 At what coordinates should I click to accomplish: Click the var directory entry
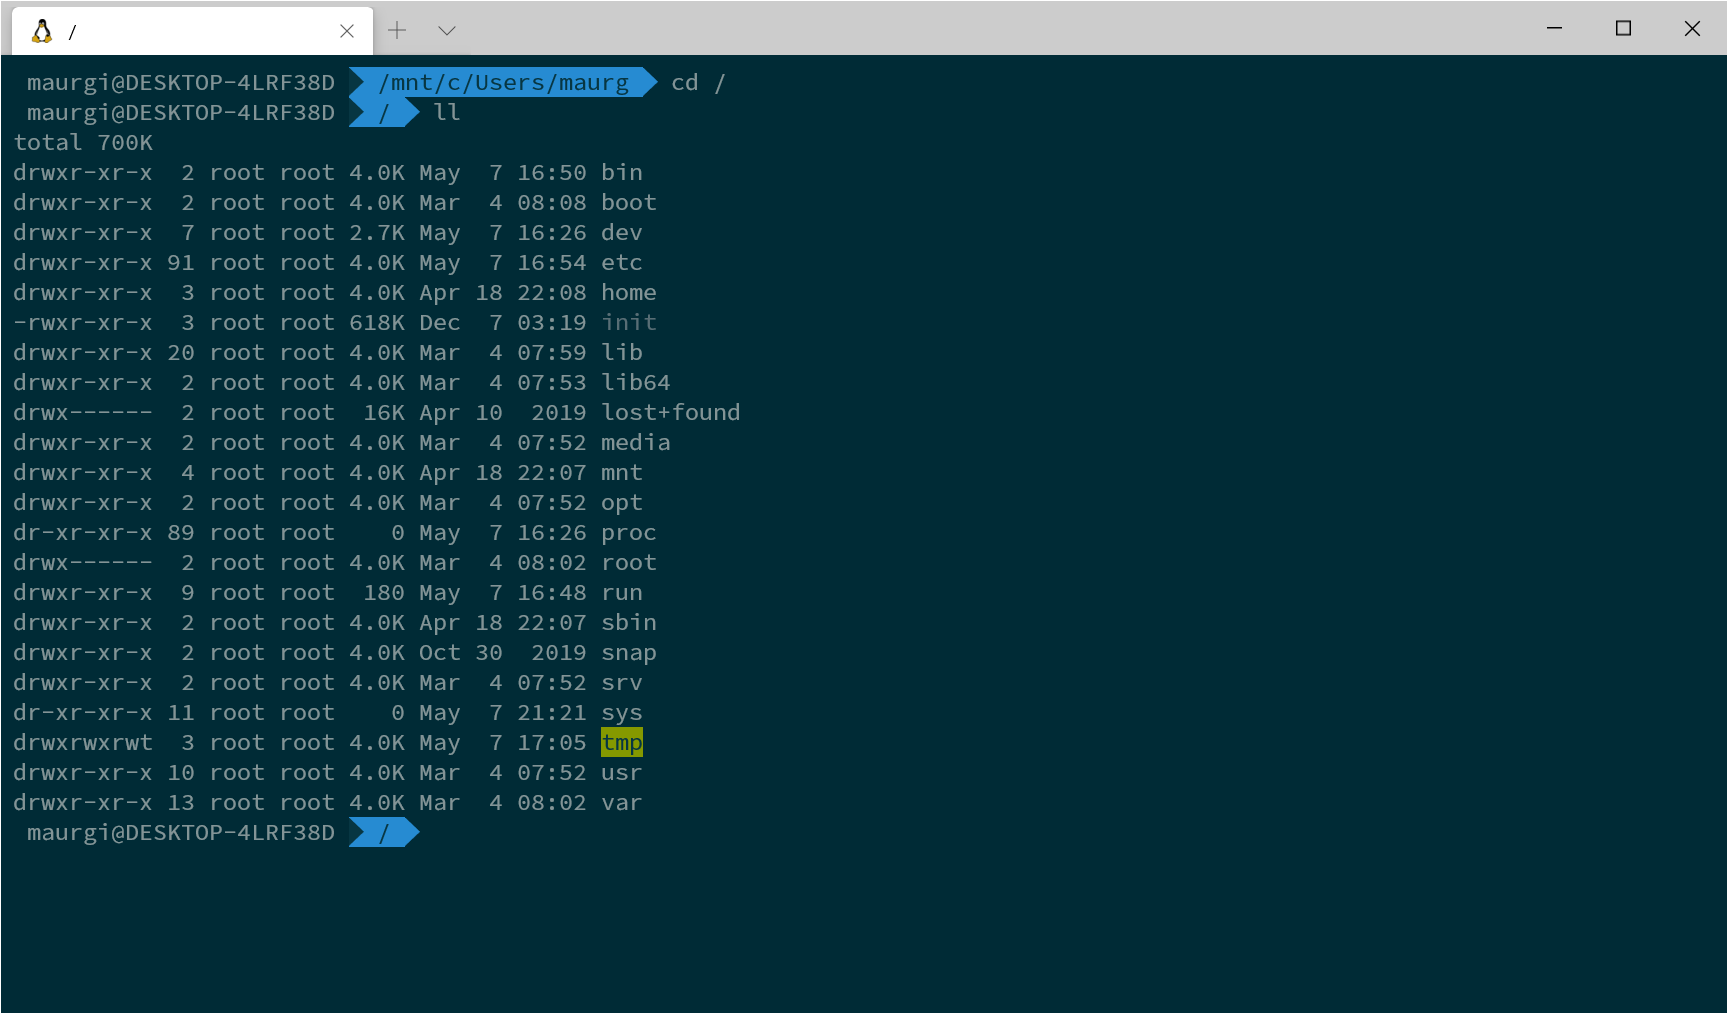(621, 802)
